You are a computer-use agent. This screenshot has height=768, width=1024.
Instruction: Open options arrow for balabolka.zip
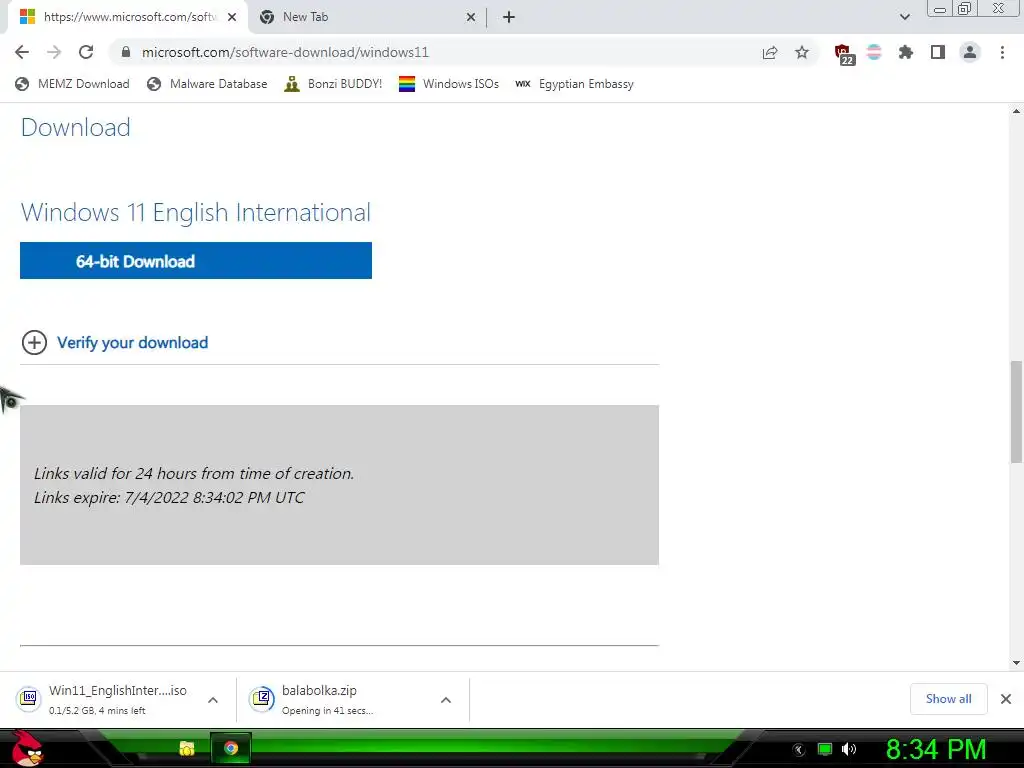[446, 700]
